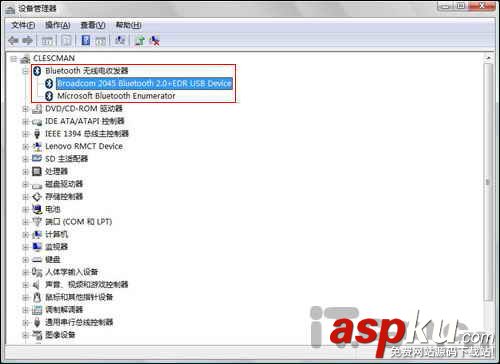The image size is (500, 364).
Task: Click the device icon beside Lenovo RMCT Device
Action: 37,146
